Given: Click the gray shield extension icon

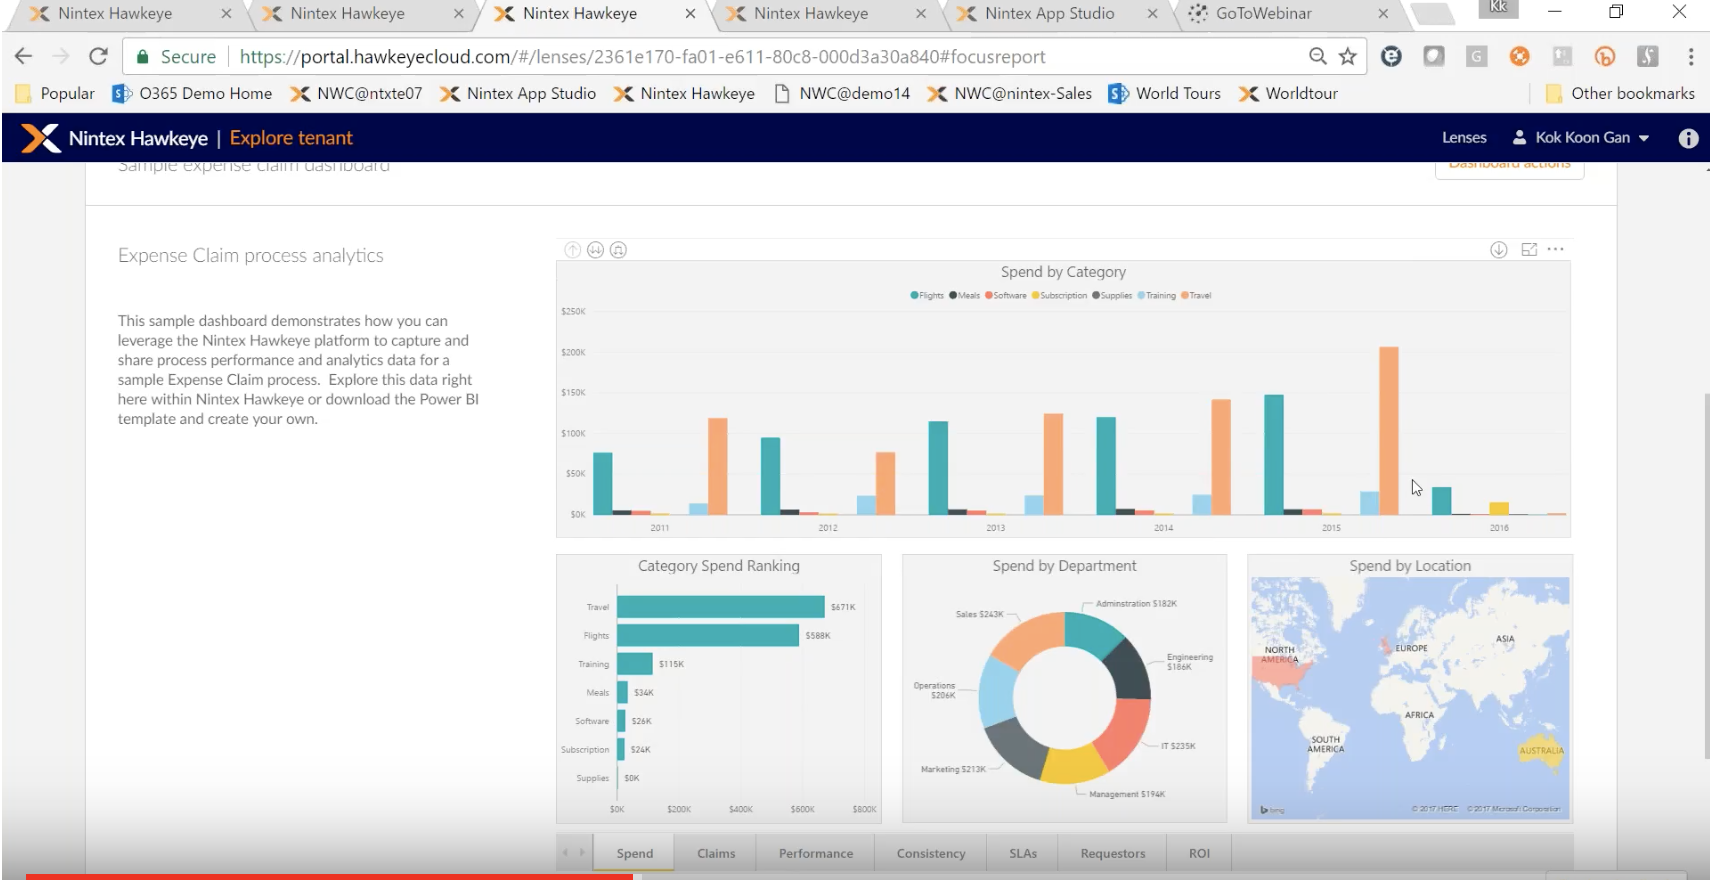Looking at the screenshot, I should pyautogui.click(x=1434, y=56).
